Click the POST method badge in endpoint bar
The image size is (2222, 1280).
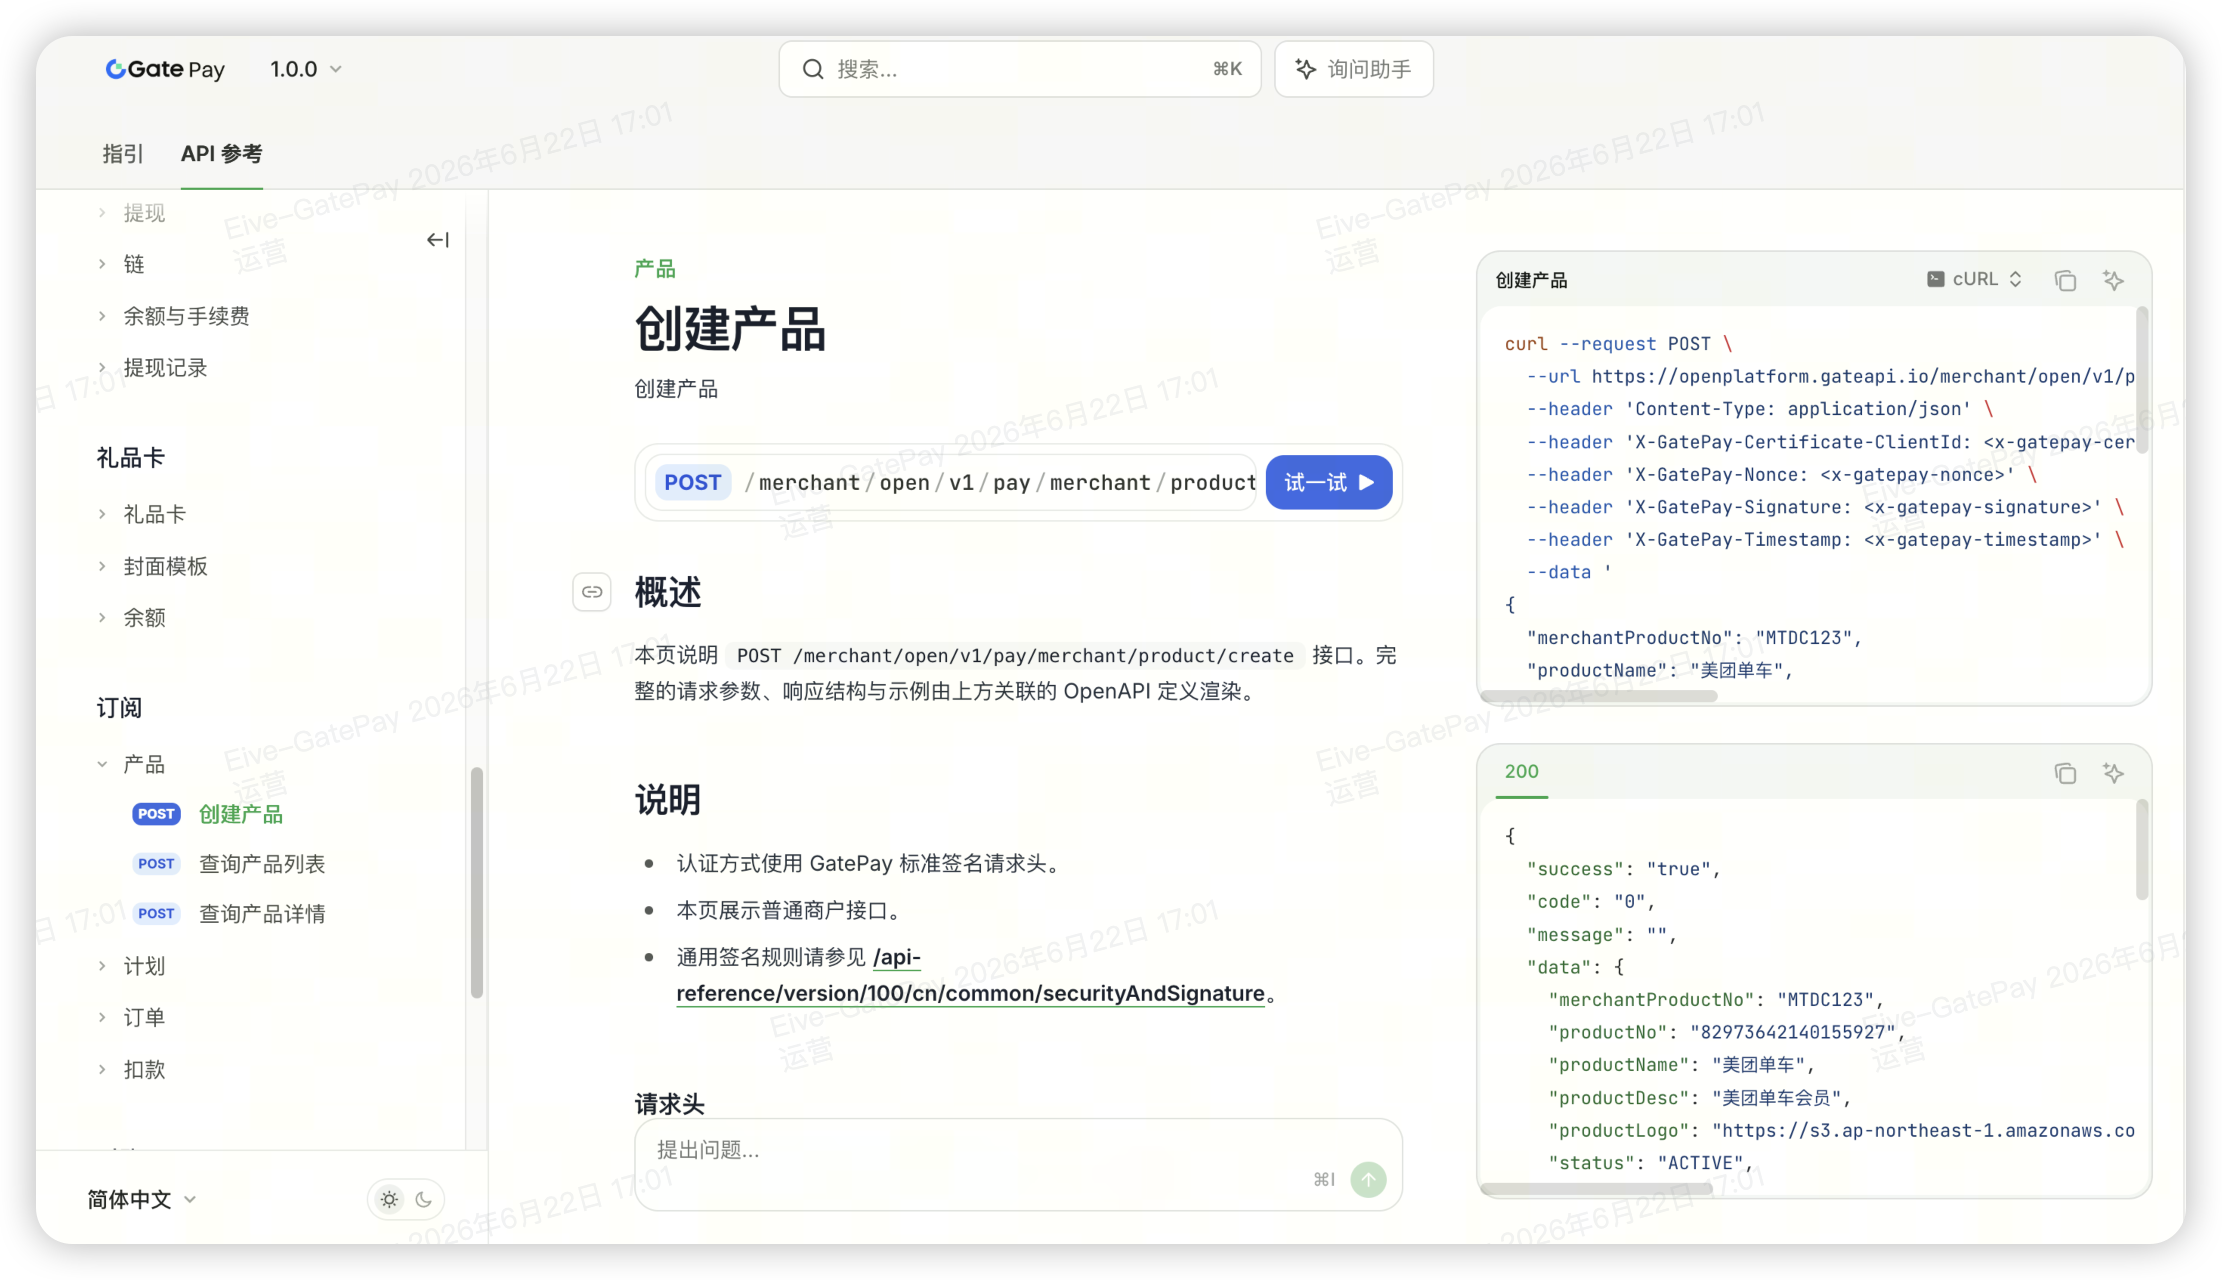692,483
